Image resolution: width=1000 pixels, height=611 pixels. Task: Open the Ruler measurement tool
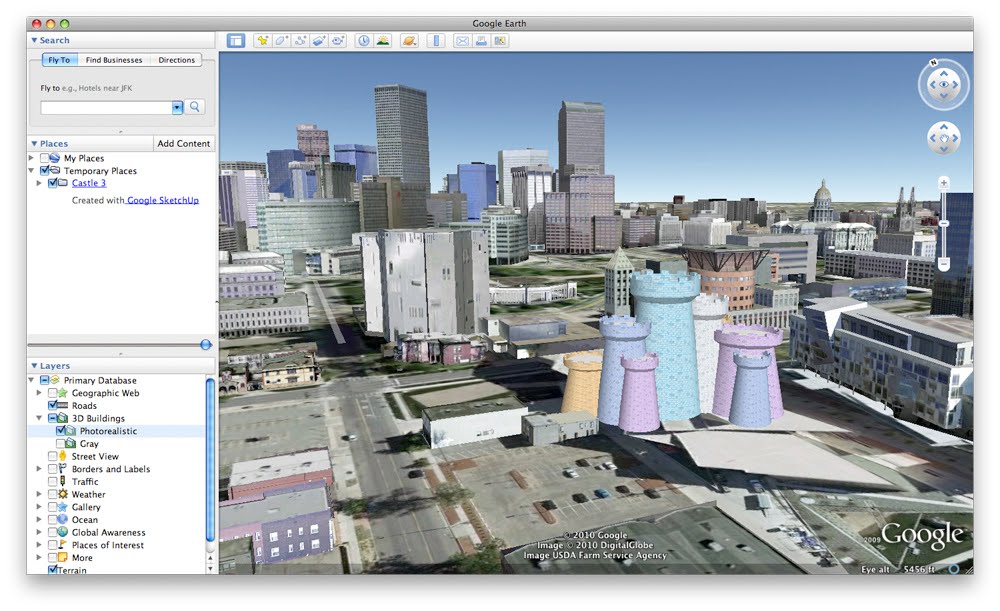click(x=436, y=41)
